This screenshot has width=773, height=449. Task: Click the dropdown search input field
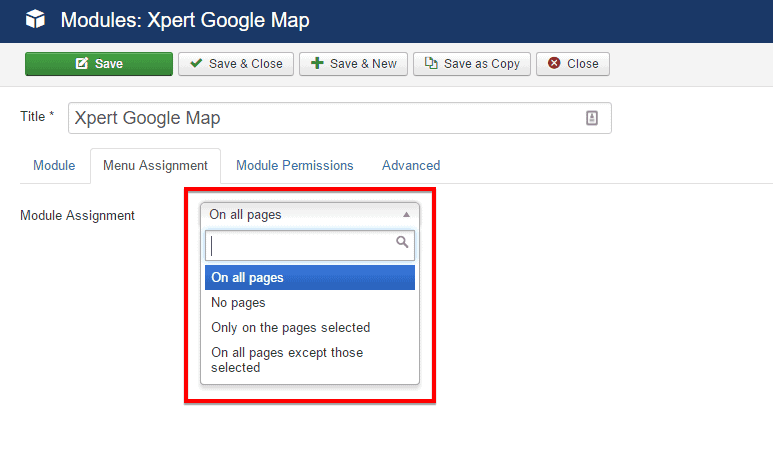tap(310, 245)
